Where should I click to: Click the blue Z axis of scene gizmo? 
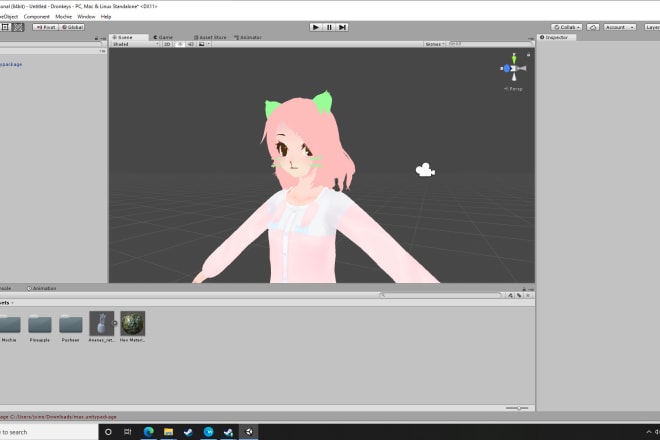[506, 68]
